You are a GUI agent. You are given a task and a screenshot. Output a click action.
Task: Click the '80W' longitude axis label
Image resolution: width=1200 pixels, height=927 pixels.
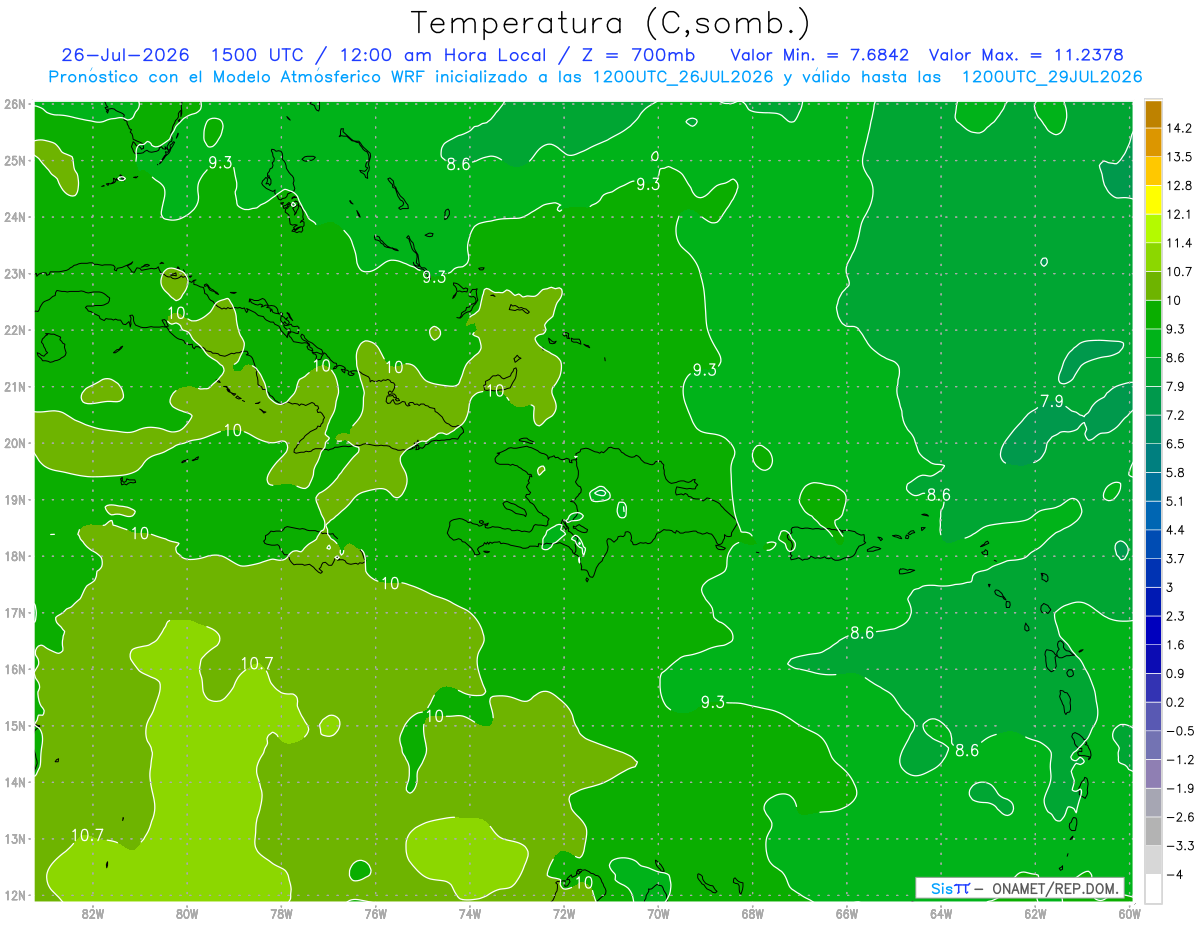187,912
